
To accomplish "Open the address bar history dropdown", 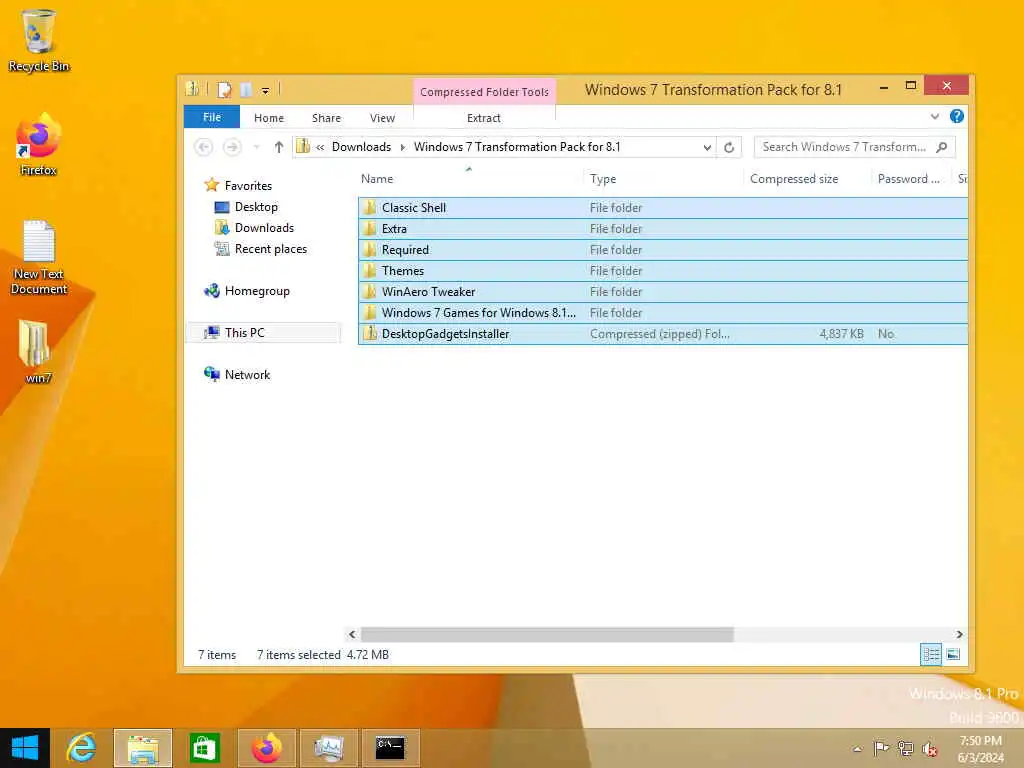I will (707, 148).
